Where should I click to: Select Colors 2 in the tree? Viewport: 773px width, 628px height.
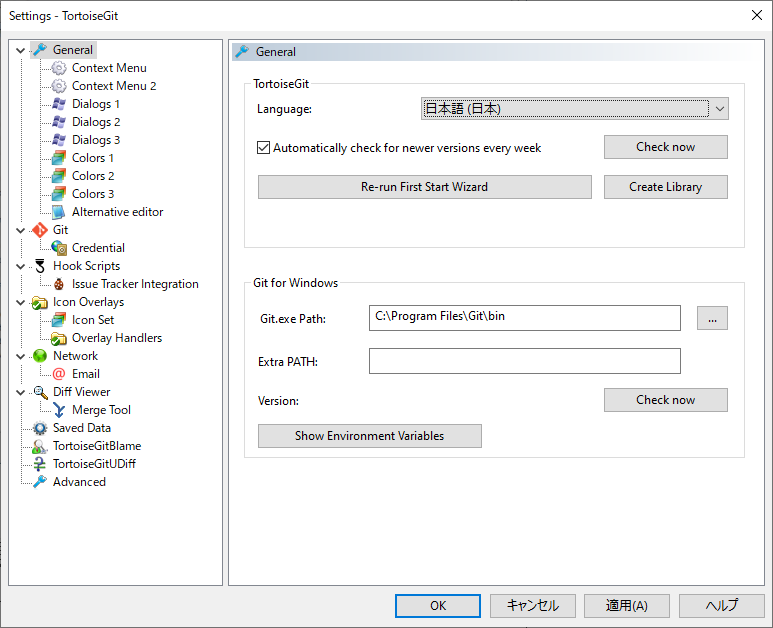93,176
